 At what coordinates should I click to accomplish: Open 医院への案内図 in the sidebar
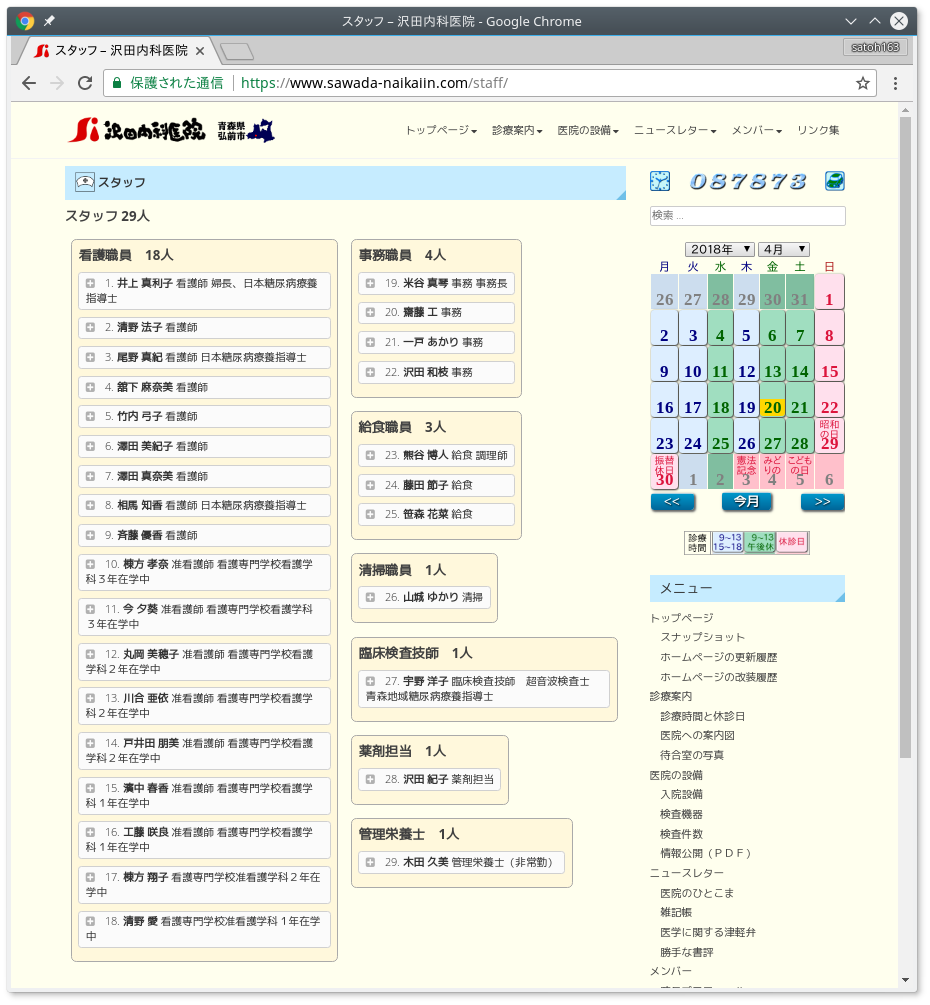click(x=697, y=736)
